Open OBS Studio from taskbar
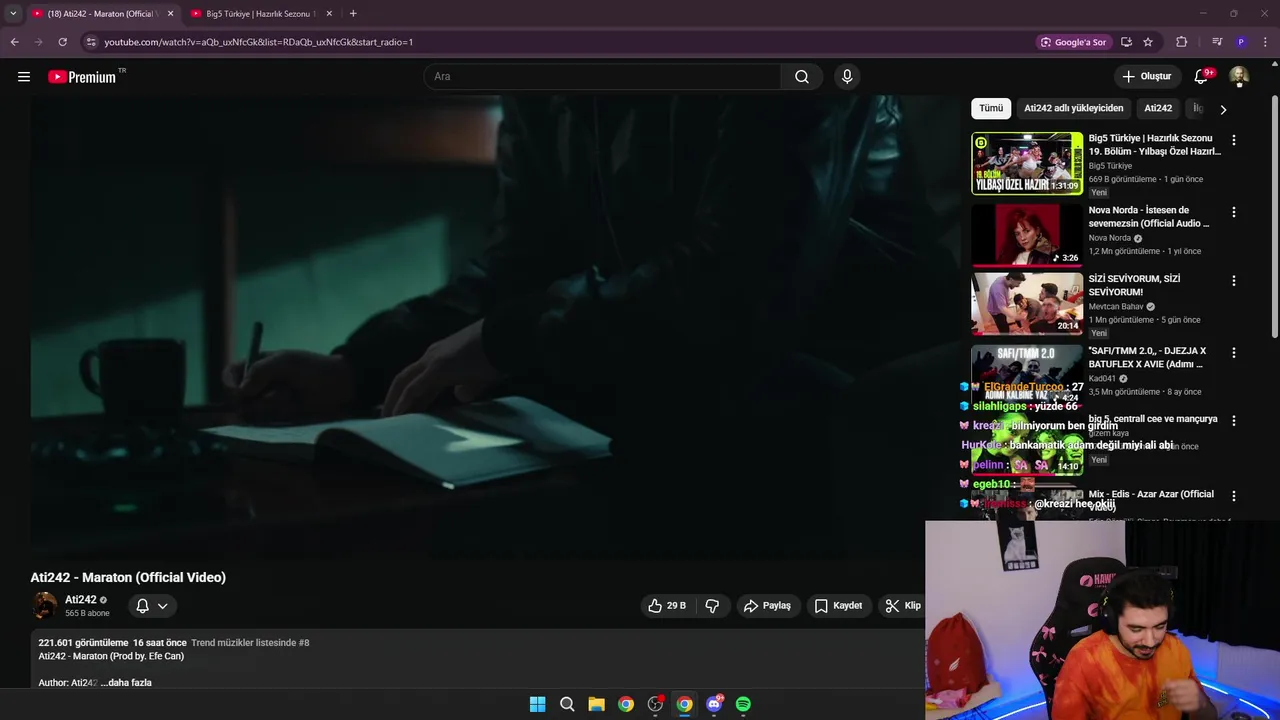This screenshot has width=1280, height=720. (x=655, y=704)
